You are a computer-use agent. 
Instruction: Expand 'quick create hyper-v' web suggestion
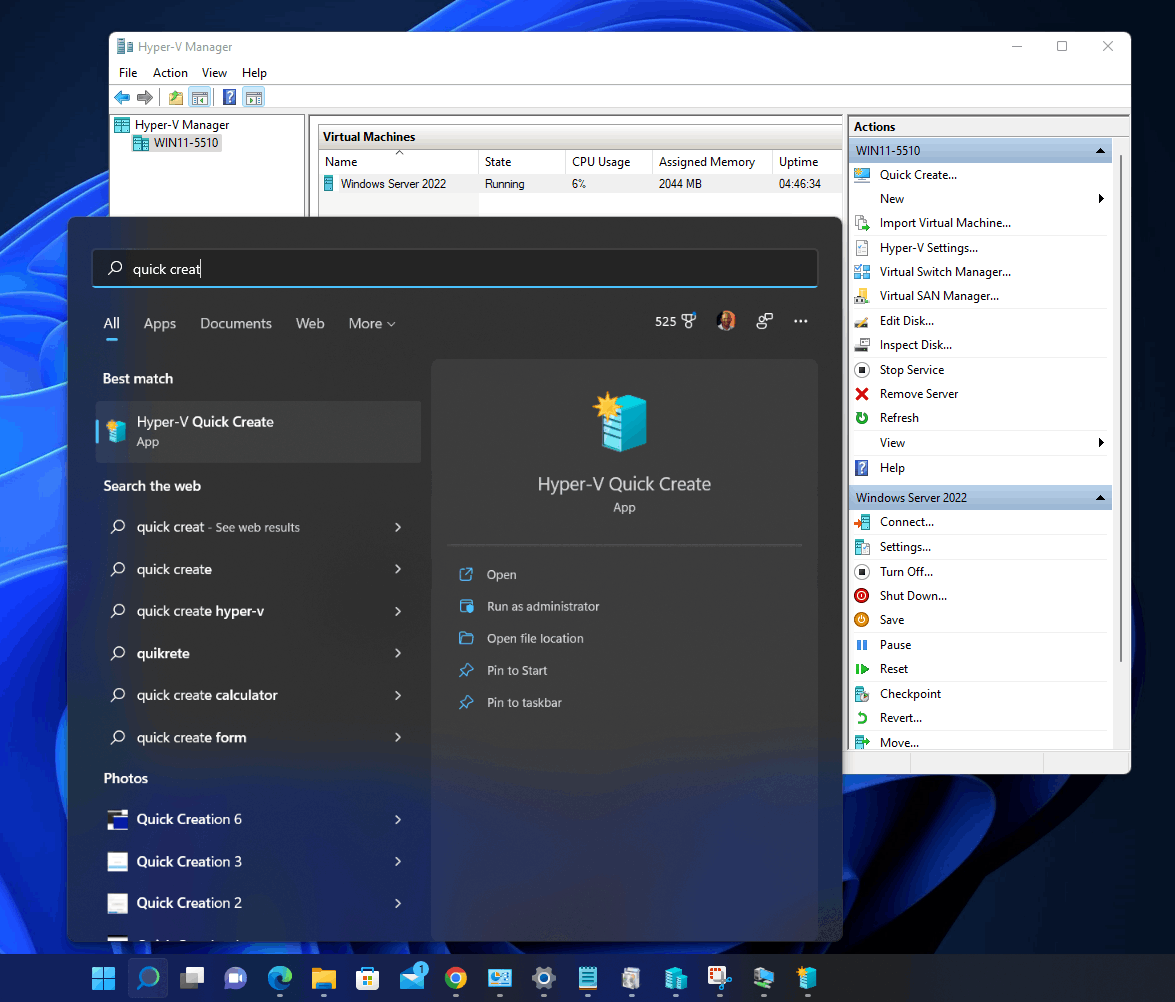click(398, 611)
